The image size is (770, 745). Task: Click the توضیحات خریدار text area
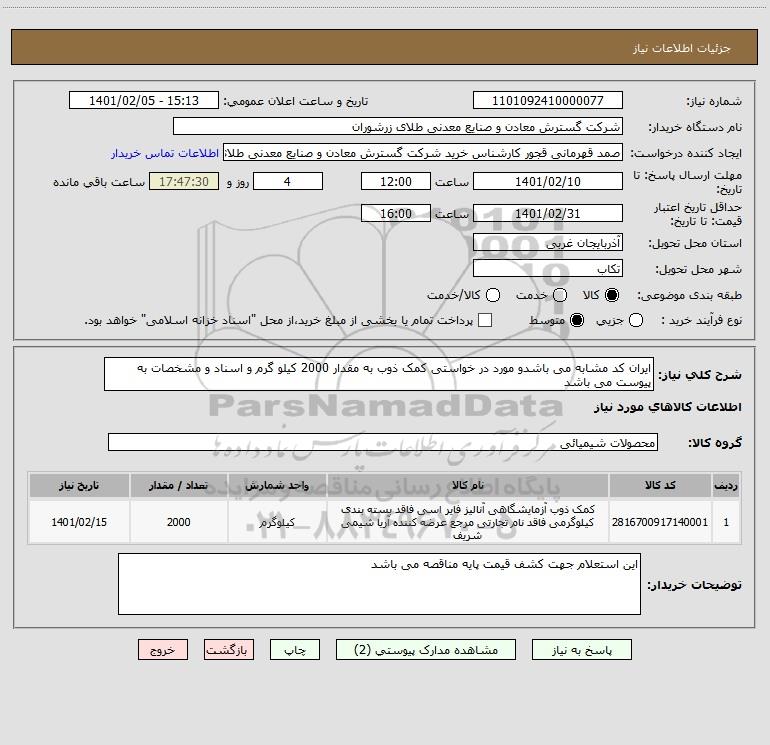click(379, 584)
